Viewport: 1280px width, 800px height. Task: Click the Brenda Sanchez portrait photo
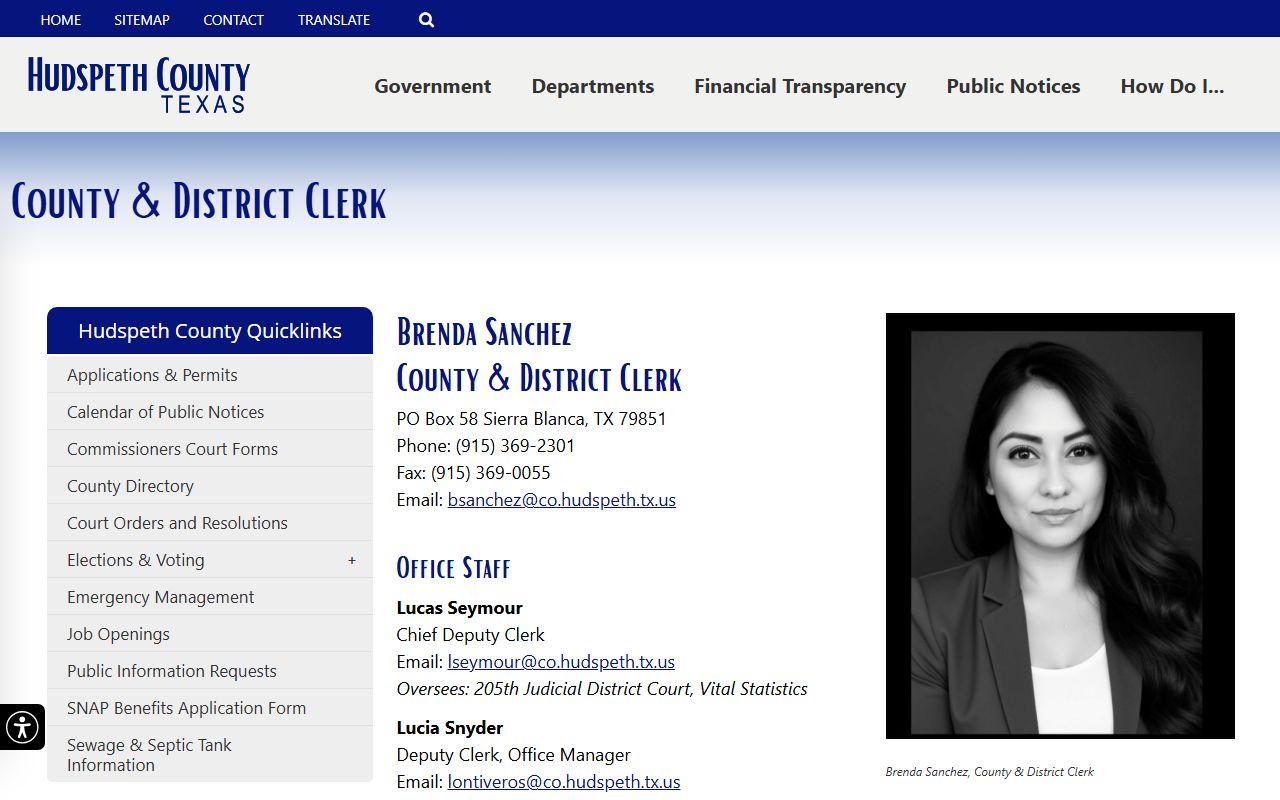(x=1060, y=526)
